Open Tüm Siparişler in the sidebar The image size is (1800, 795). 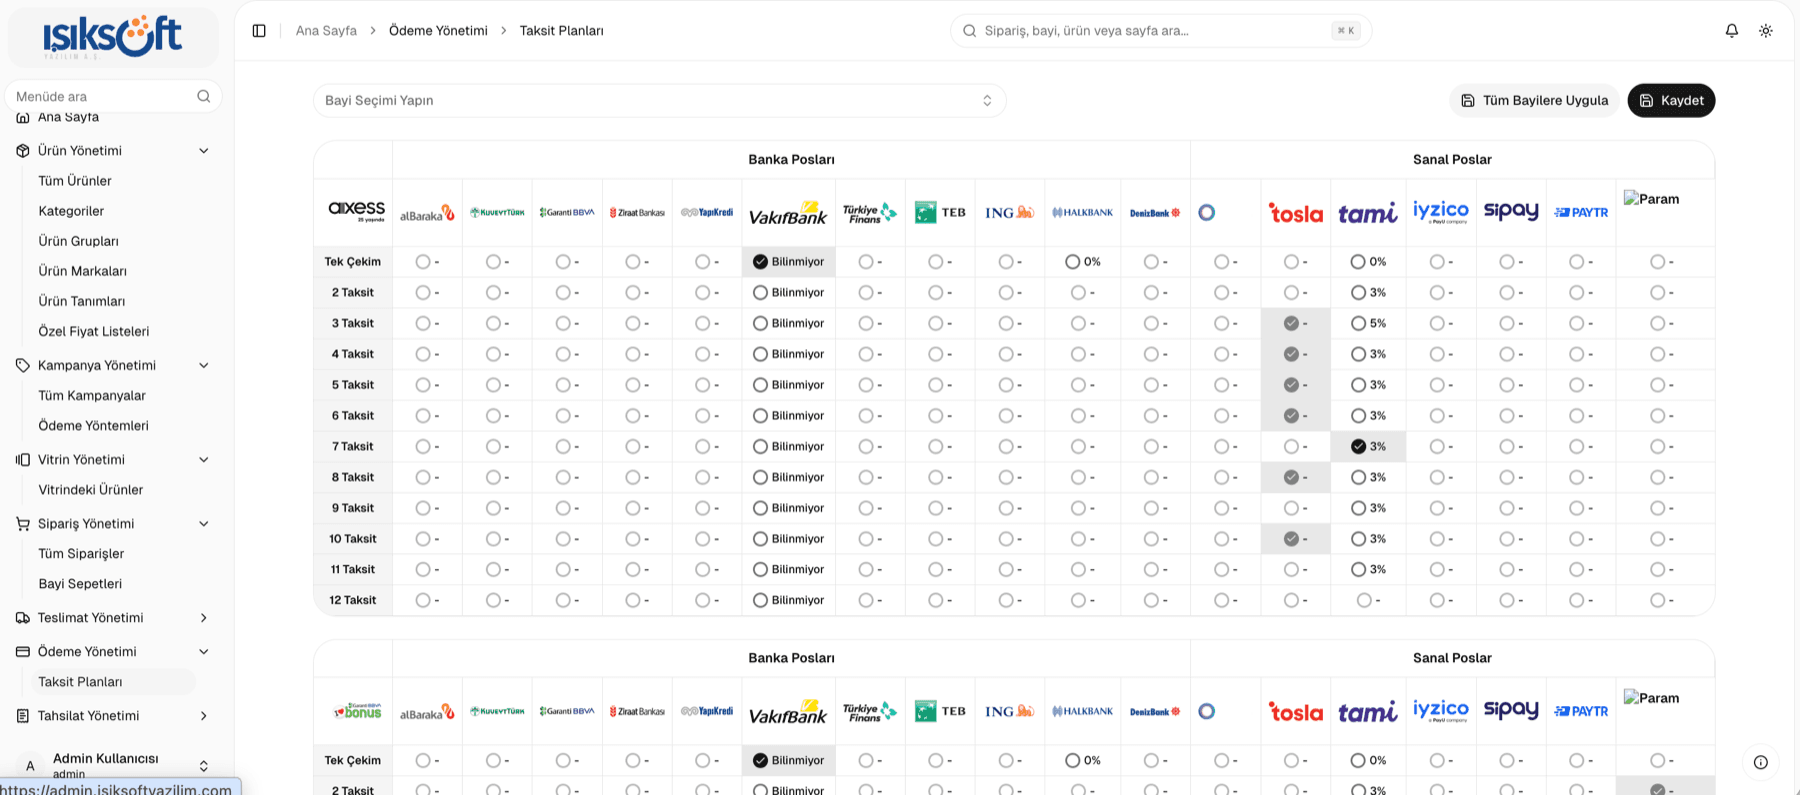pos(81,554)
